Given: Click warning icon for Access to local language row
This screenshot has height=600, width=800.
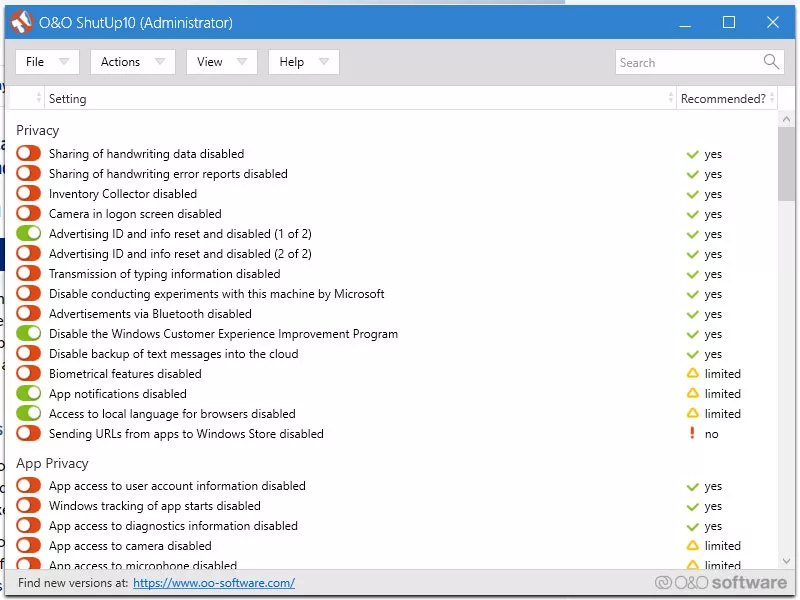Looking at the screenshot, I should pos(692,413).
